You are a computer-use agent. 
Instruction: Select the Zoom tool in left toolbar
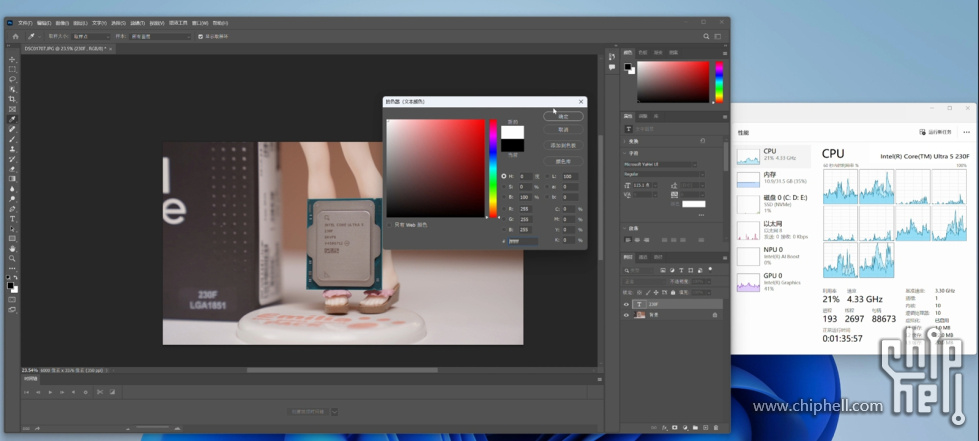(x=12, y=259)
